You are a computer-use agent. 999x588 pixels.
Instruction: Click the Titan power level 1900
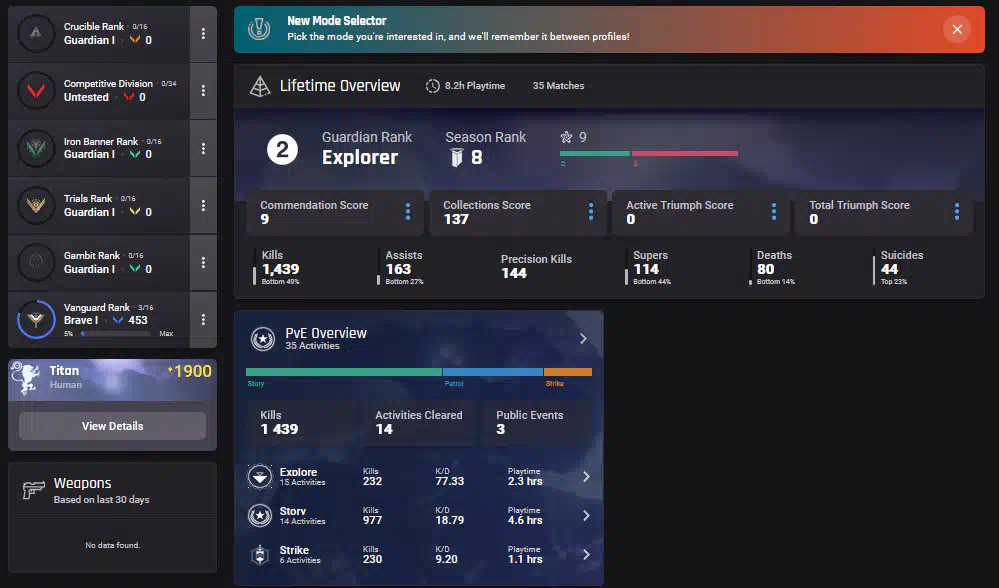coord(189,371)
